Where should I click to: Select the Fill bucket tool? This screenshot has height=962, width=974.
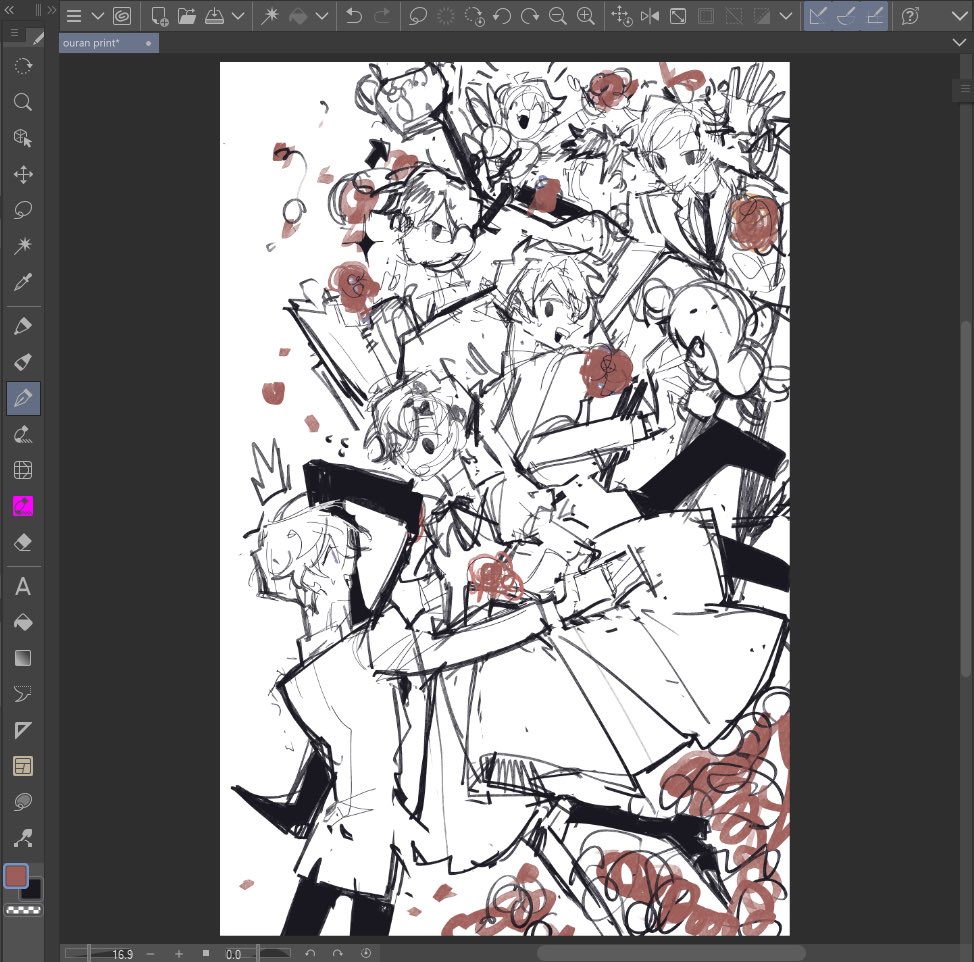pos(23,622)
